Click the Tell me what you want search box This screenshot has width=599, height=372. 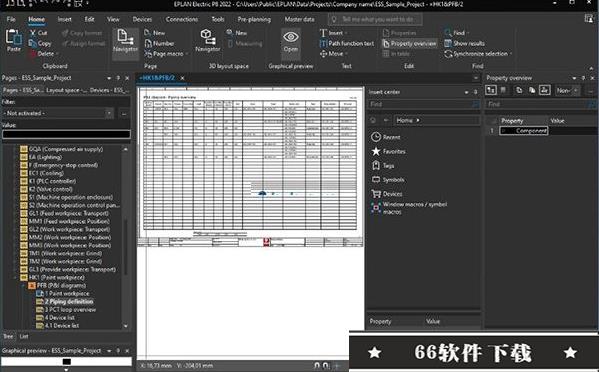click(x=375, y=19)
